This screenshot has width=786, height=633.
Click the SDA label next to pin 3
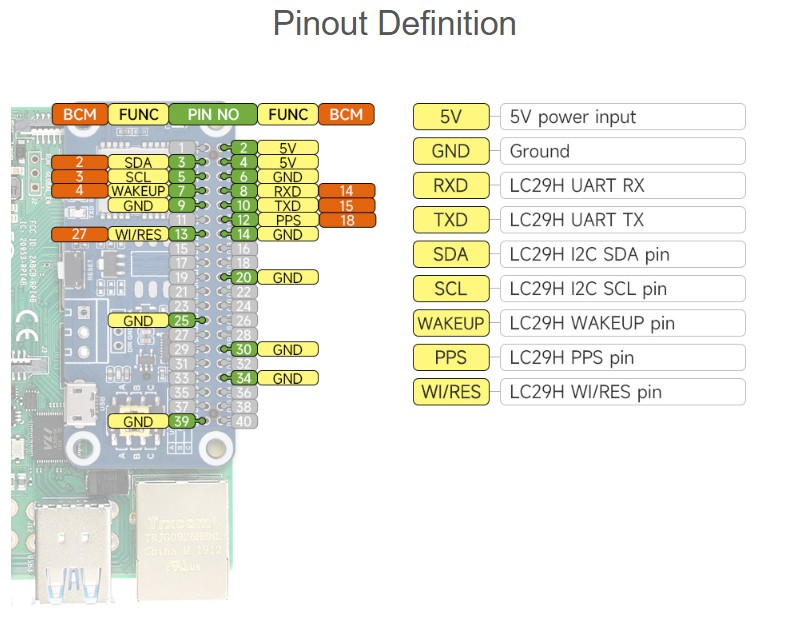[138, 162]
